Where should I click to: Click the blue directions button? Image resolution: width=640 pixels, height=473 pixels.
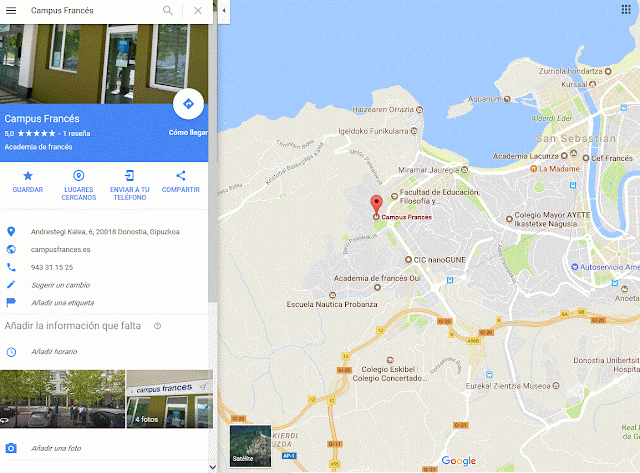coord(188,104)
